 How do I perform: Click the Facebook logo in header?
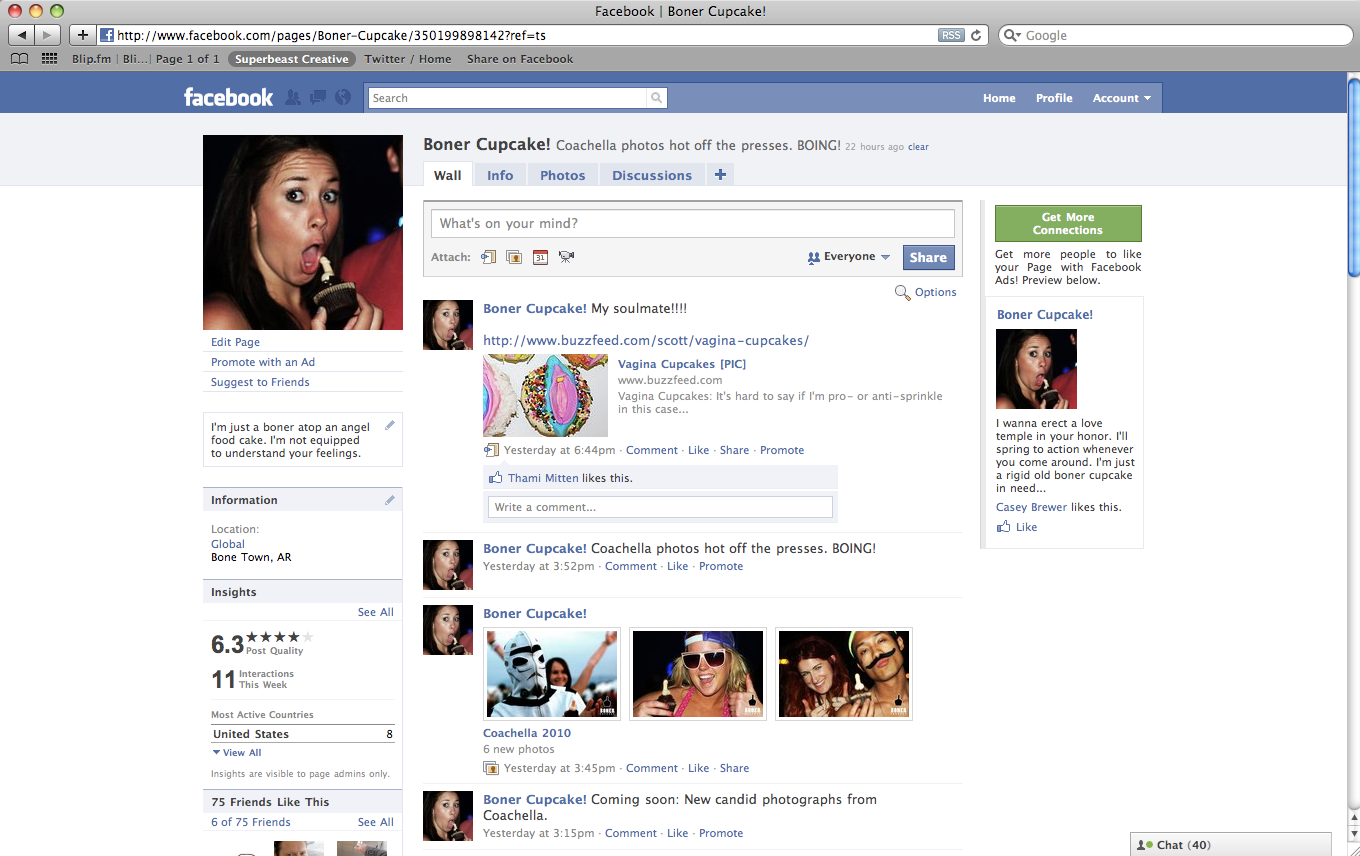228,97
